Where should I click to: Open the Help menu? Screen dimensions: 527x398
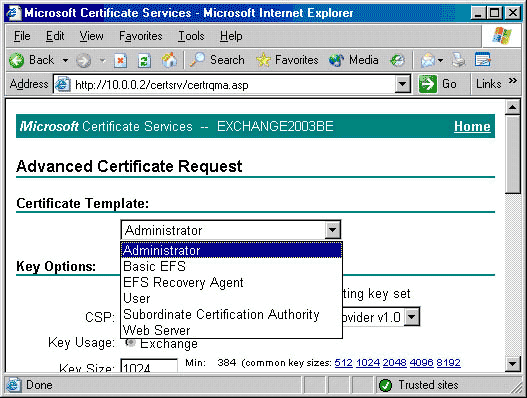(x=231, y=36)
